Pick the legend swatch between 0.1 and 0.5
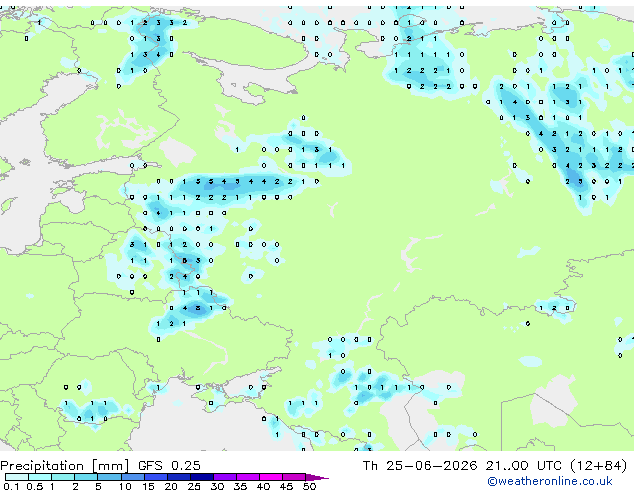Viewport: 634px width, 490px height. 17,477
